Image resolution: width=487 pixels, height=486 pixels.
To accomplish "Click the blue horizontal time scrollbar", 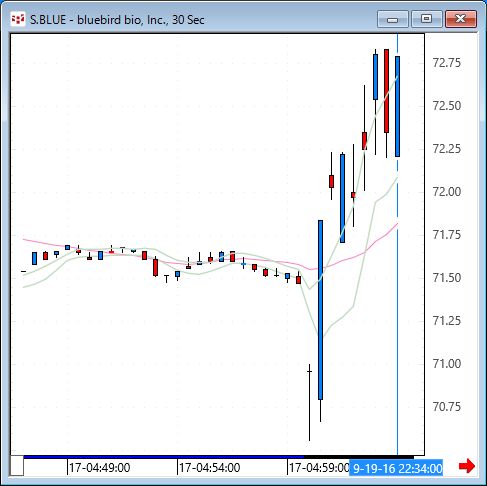I will click(x=164, y=457).
